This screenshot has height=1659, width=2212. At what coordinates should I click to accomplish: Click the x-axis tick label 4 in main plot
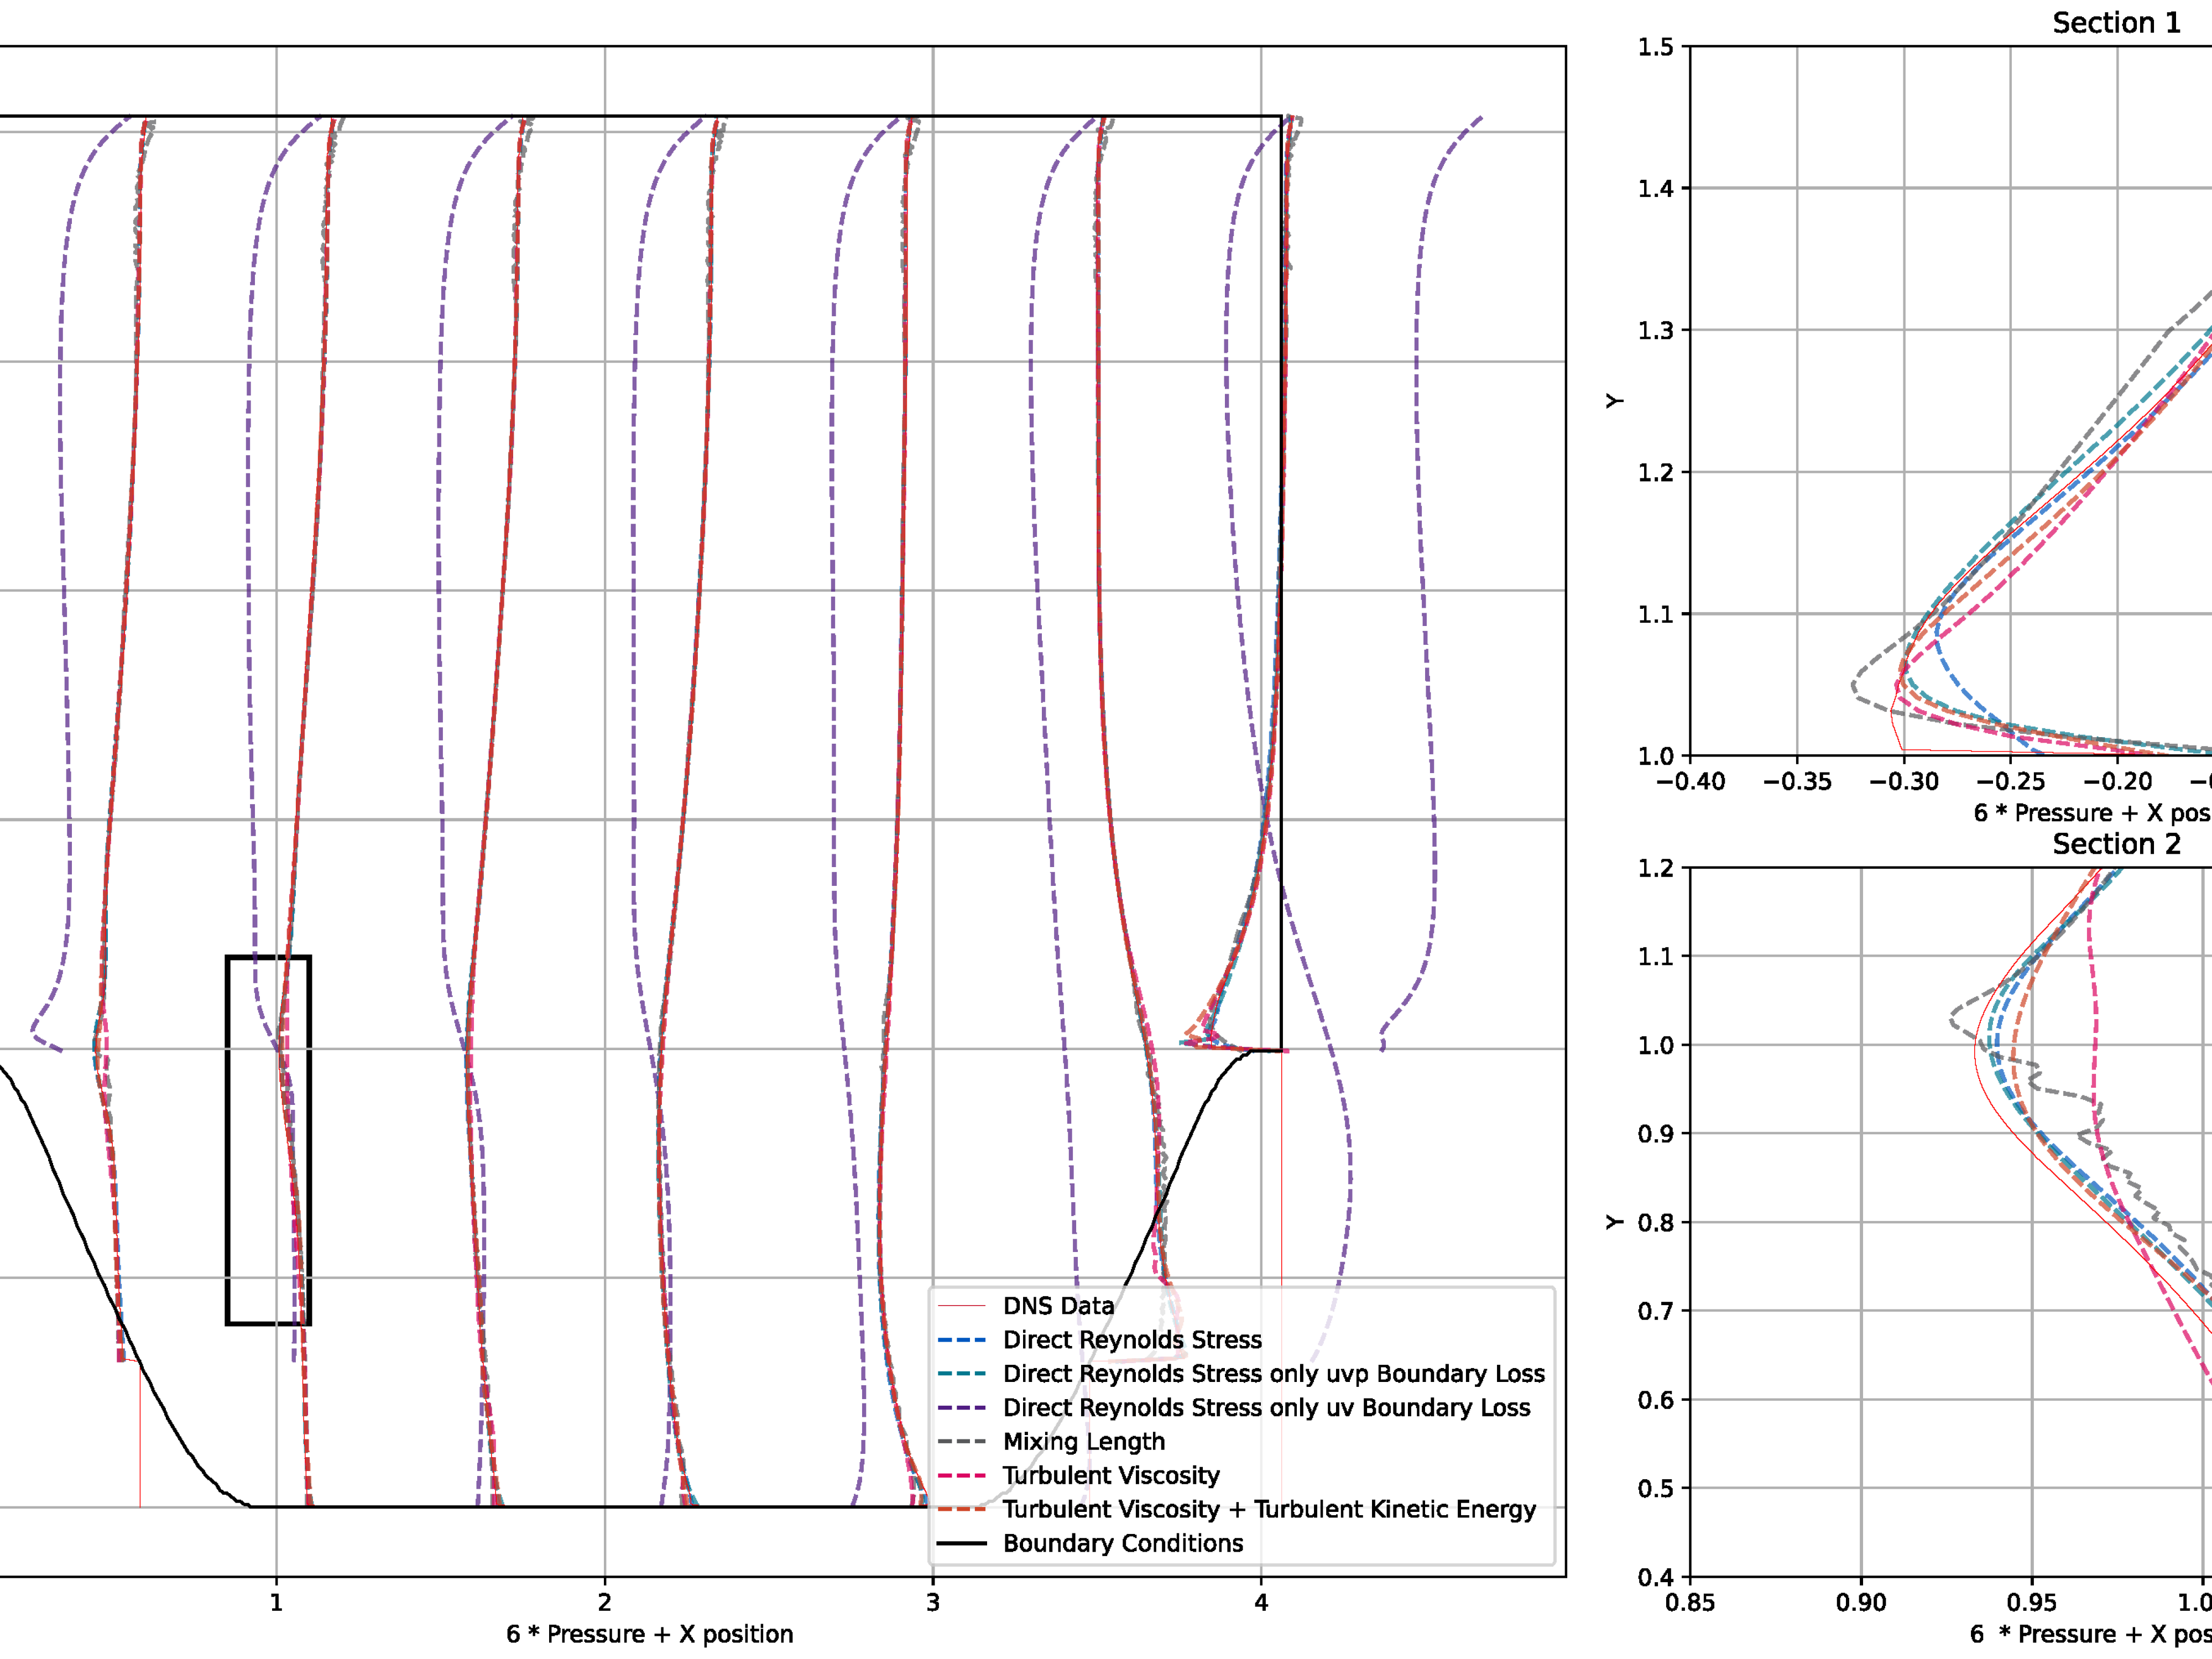pos(1261,1603)
